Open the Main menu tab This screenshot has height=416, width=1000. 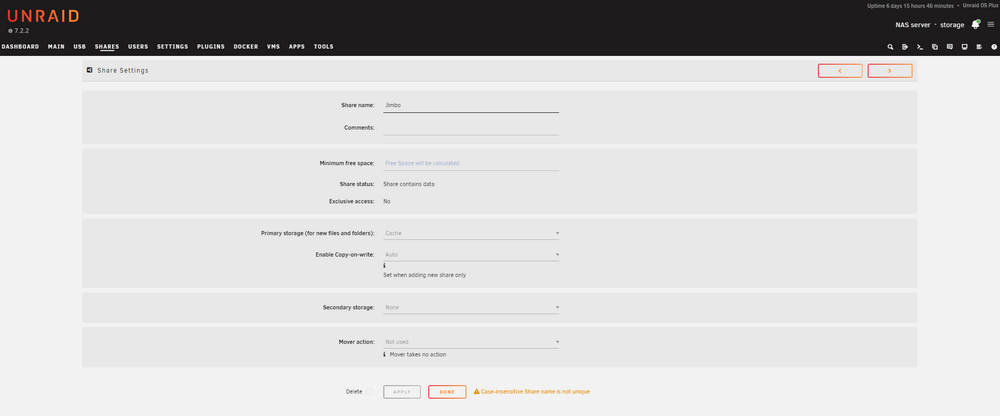(x=56, y=47)
